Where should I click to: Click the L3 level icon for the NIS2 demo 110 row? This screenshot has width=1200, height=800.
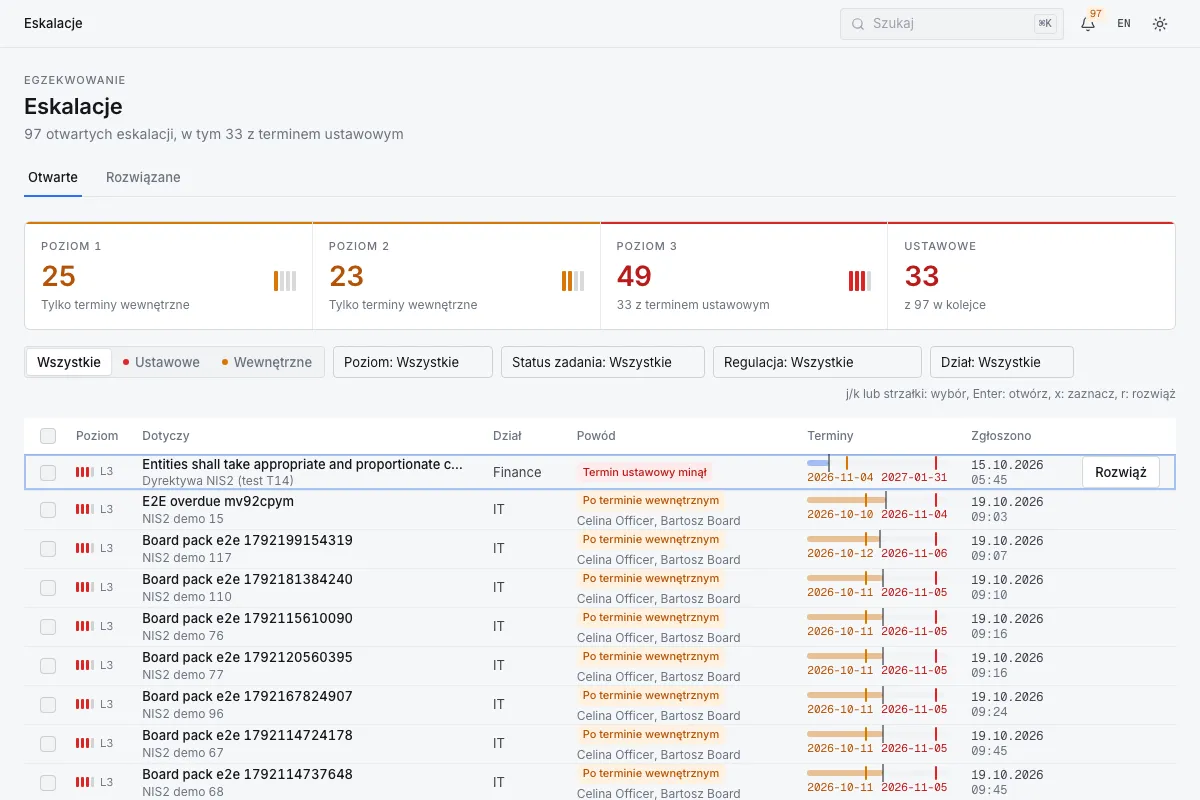coord(85,587)
